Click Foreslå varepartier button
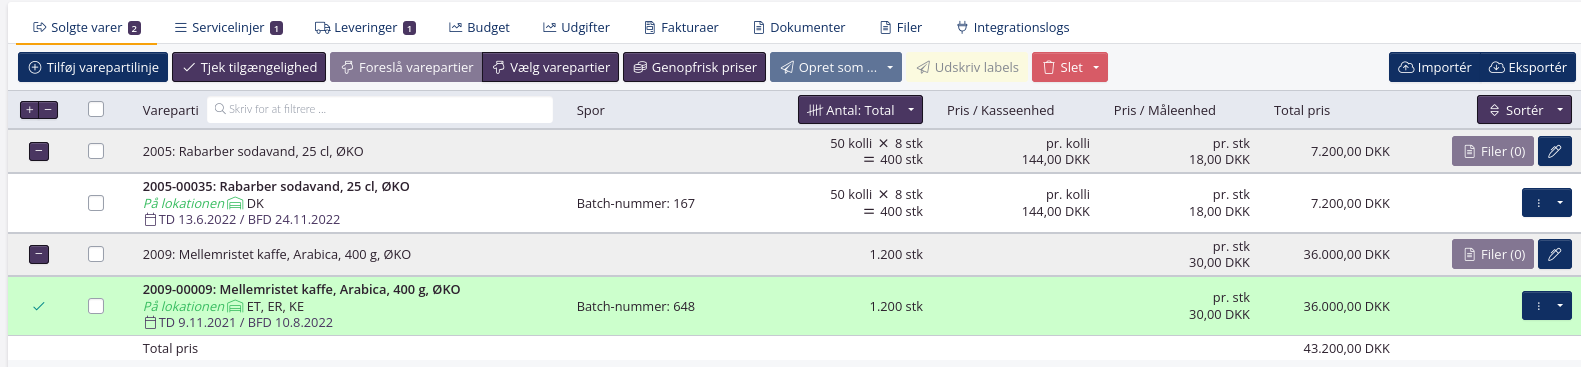This screenshot has width=1581, height=367. pos(406,67)
